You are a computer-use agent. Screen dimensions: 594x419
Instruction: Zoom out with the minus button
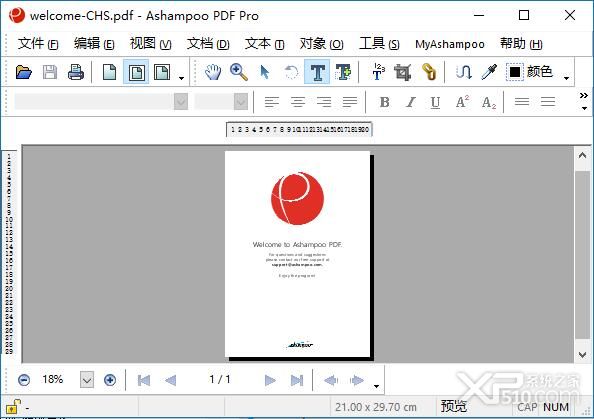[24, 380]
